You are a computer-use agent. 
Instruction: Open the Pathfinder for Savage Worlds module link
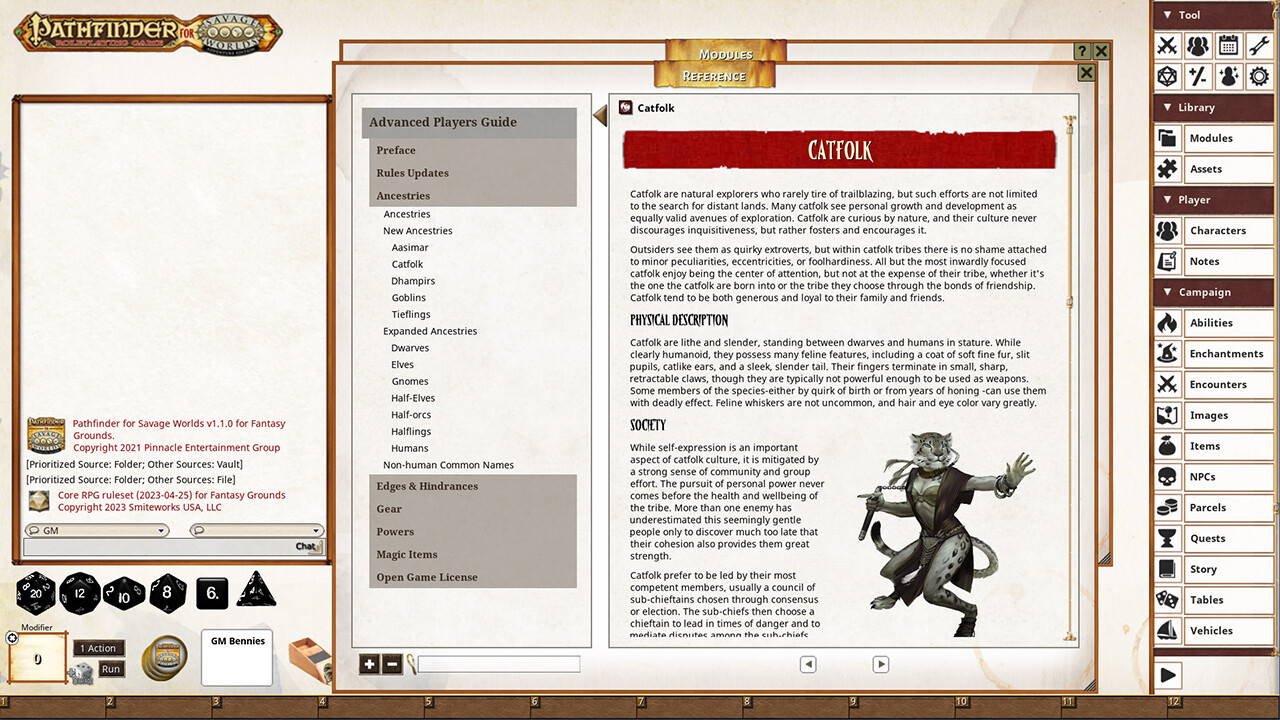click(x=168, y=428)
